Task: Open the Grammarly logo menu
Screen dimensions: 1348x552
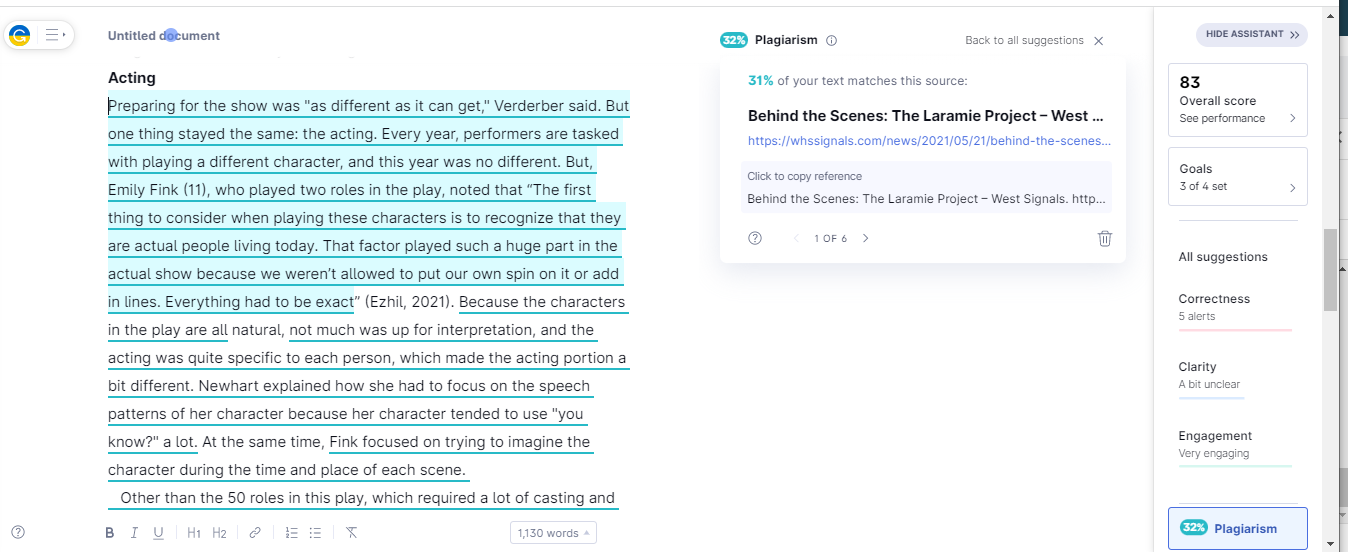Action: click(x=19, y=35)
